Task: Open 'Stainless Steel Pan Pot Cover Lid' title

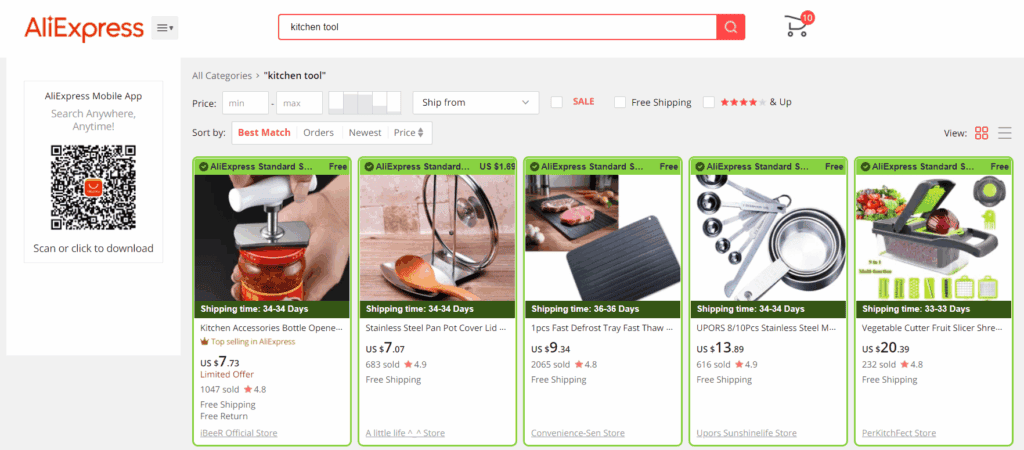Action: [436, 328]
